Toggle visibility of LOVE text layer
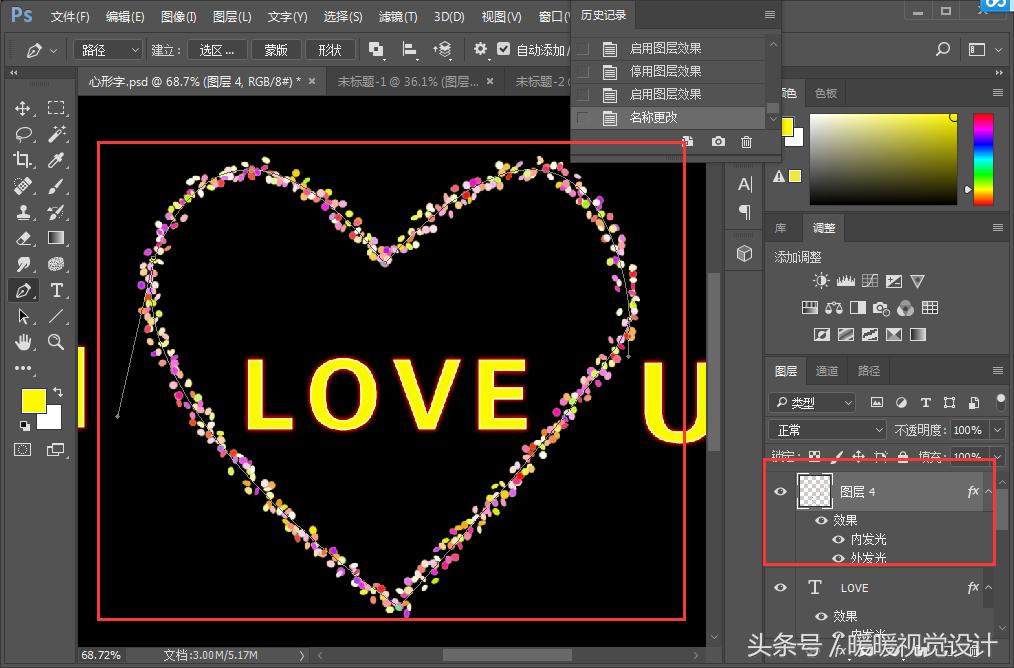 point(781,588)
